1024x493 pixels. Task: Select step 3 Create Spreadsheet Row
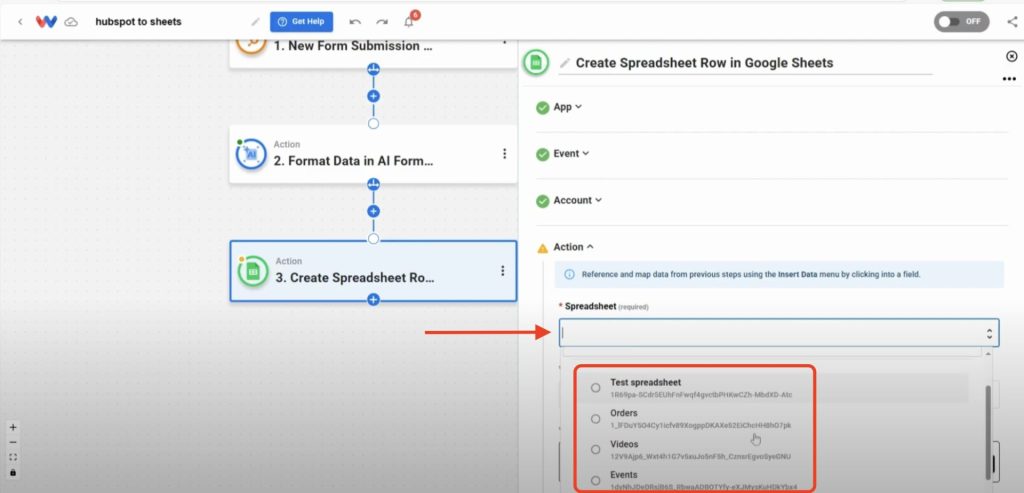click(x=373, y=270)
